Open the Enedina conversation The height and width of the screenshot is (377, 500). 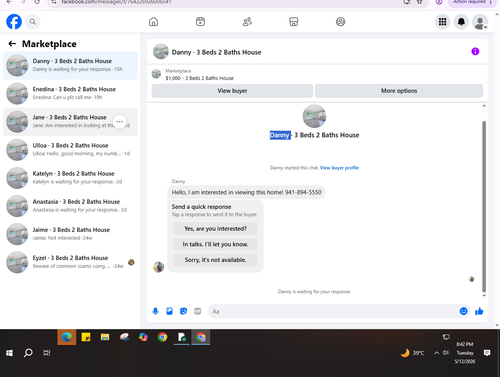coord(70,93)
